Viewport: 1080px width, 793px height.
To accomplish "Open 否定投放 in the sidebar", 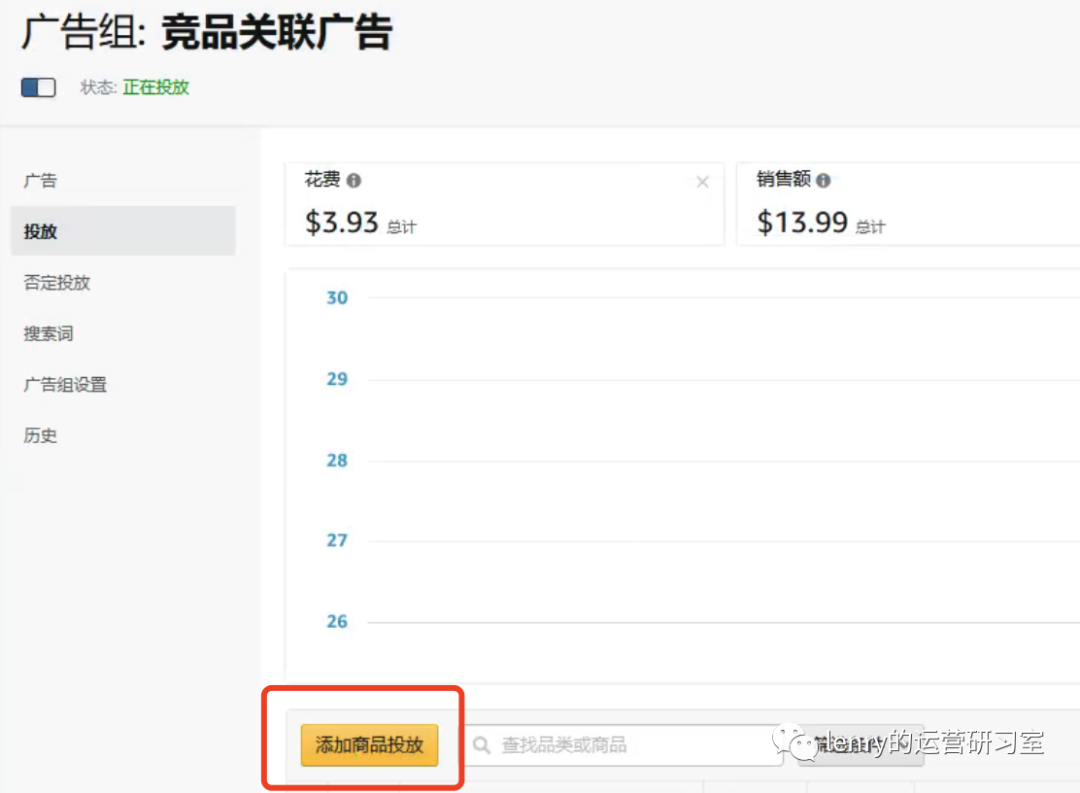I will point(56,282).
